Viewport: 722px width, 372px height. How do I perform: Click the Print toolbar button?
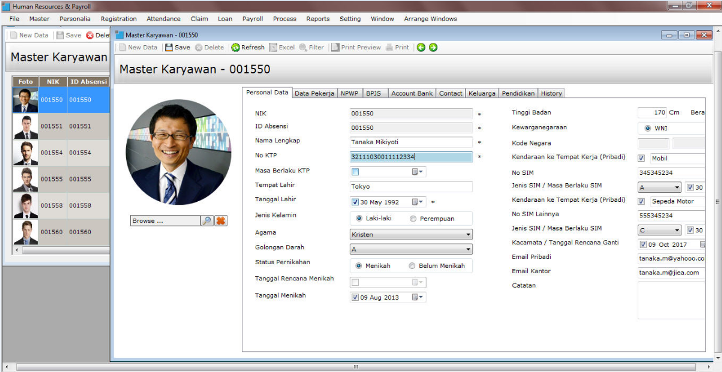[397, 47]
